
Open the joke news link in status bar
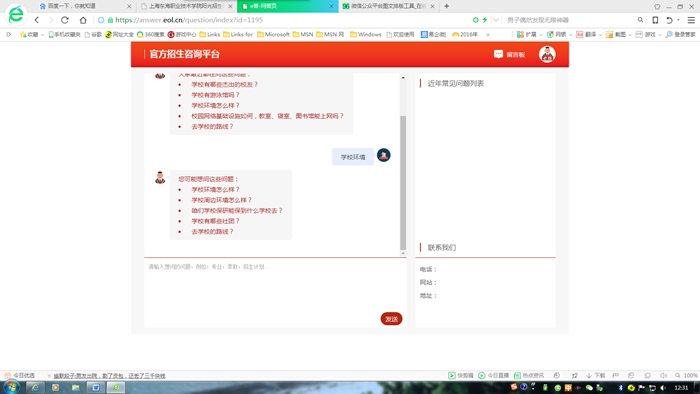click(x=109, y=376)
